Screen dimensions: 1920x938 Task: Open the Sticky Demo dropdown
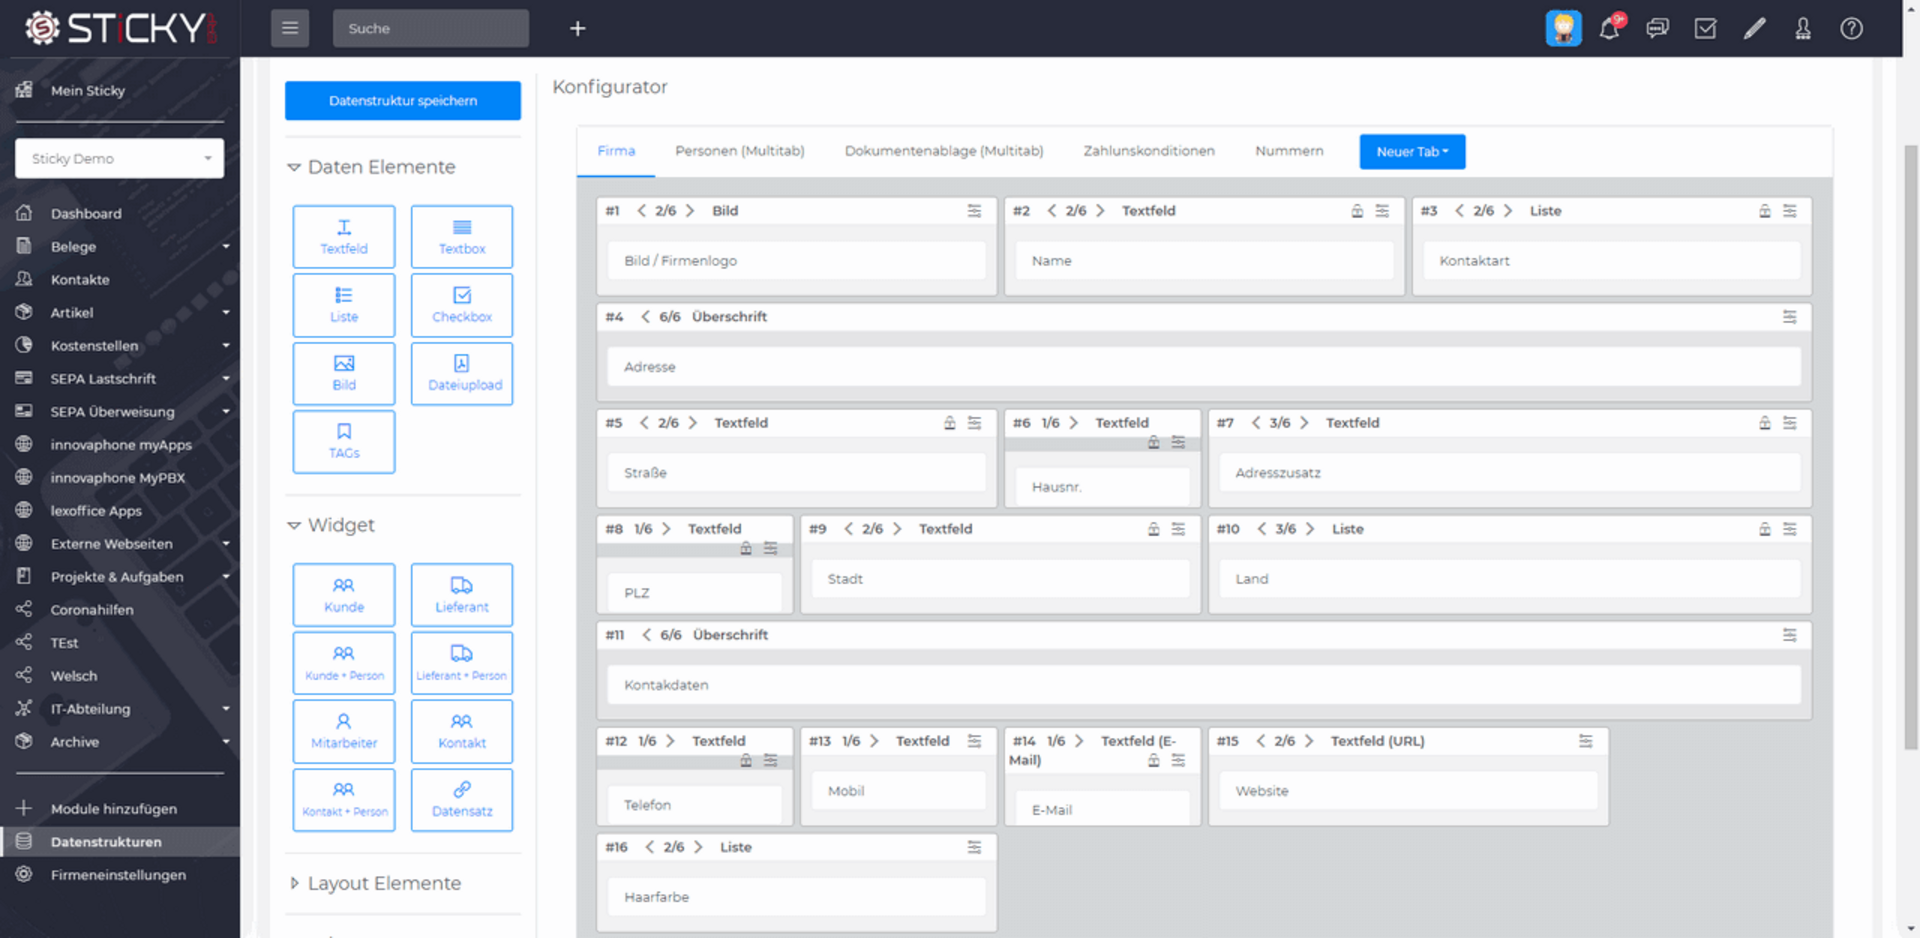pos(120,158)
